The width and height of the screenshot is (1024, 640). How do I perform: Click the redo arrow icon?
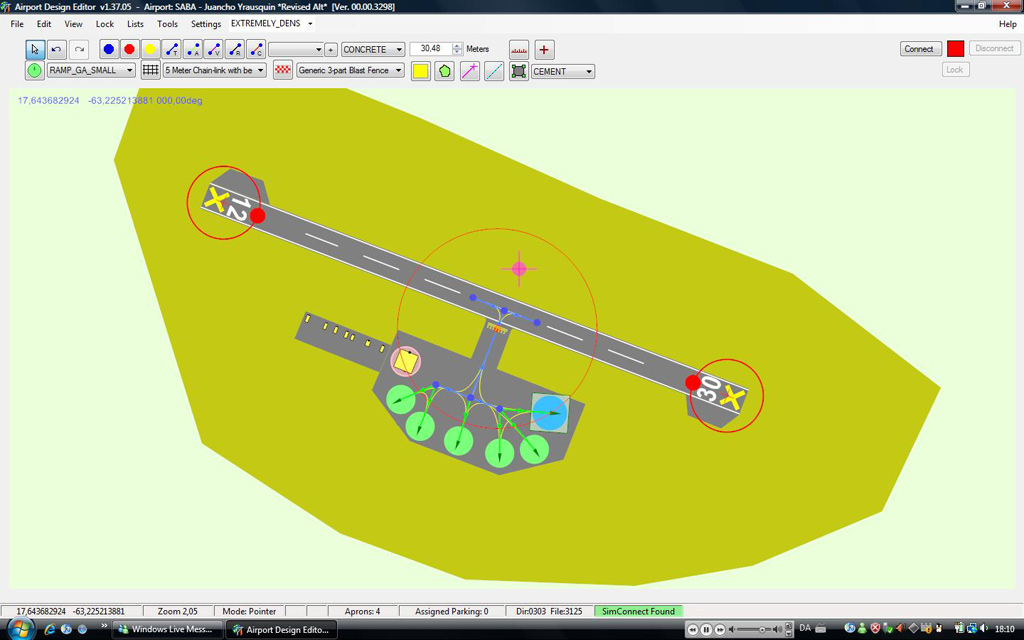tap(79, 49)
